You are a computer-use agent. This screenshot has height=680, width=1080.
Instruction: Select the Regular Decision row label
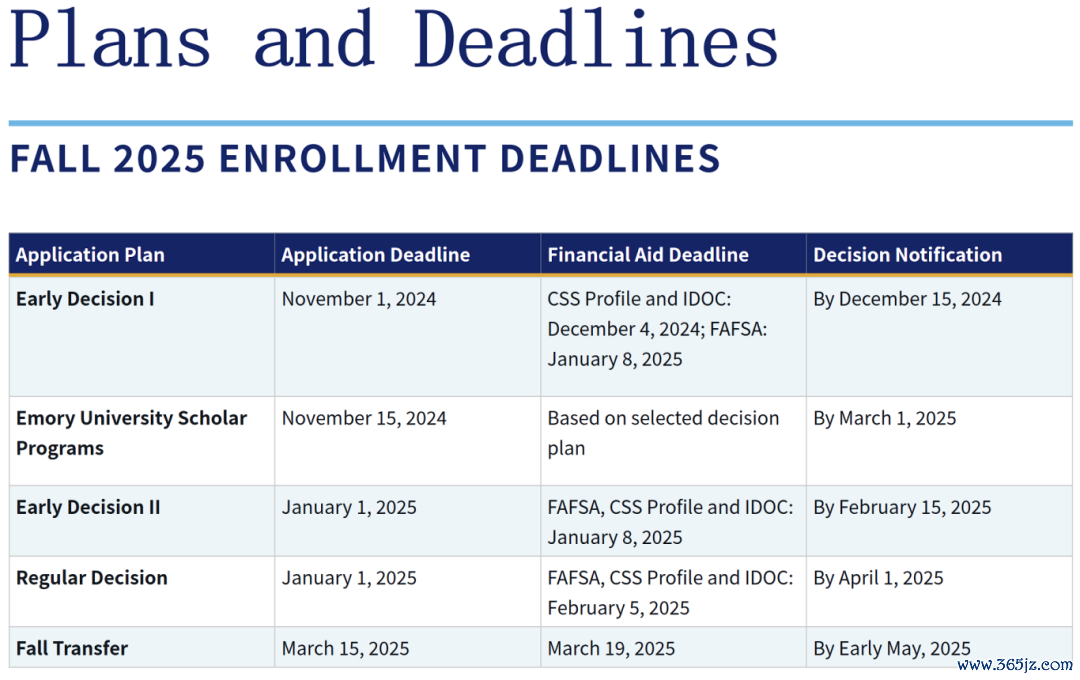pos(92,578)
